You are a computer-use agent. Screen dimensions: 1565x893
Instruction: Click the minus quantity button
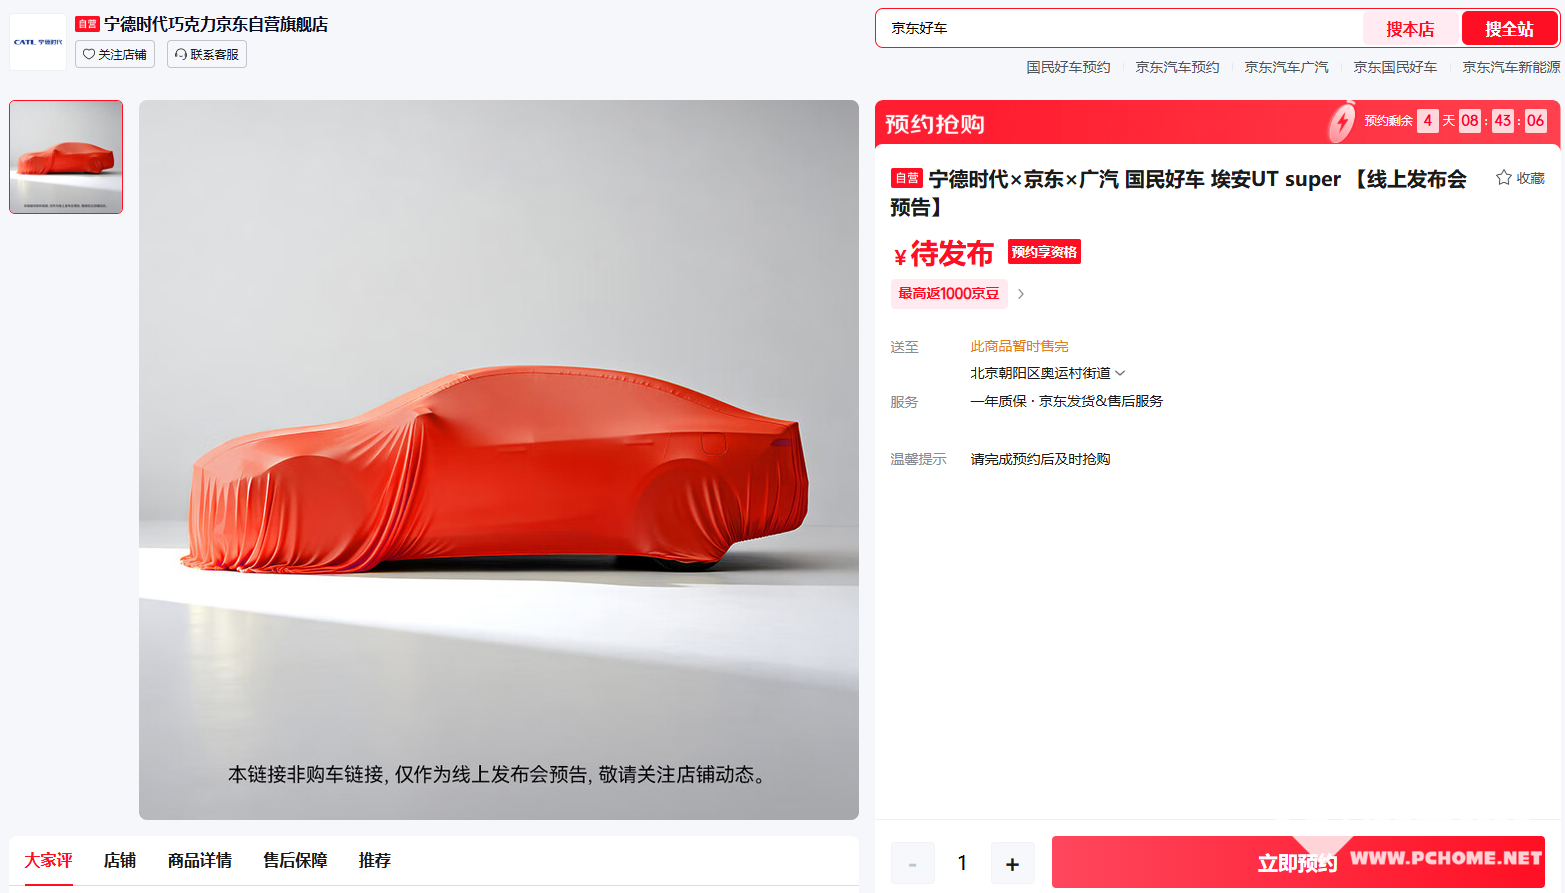[912, 863]
